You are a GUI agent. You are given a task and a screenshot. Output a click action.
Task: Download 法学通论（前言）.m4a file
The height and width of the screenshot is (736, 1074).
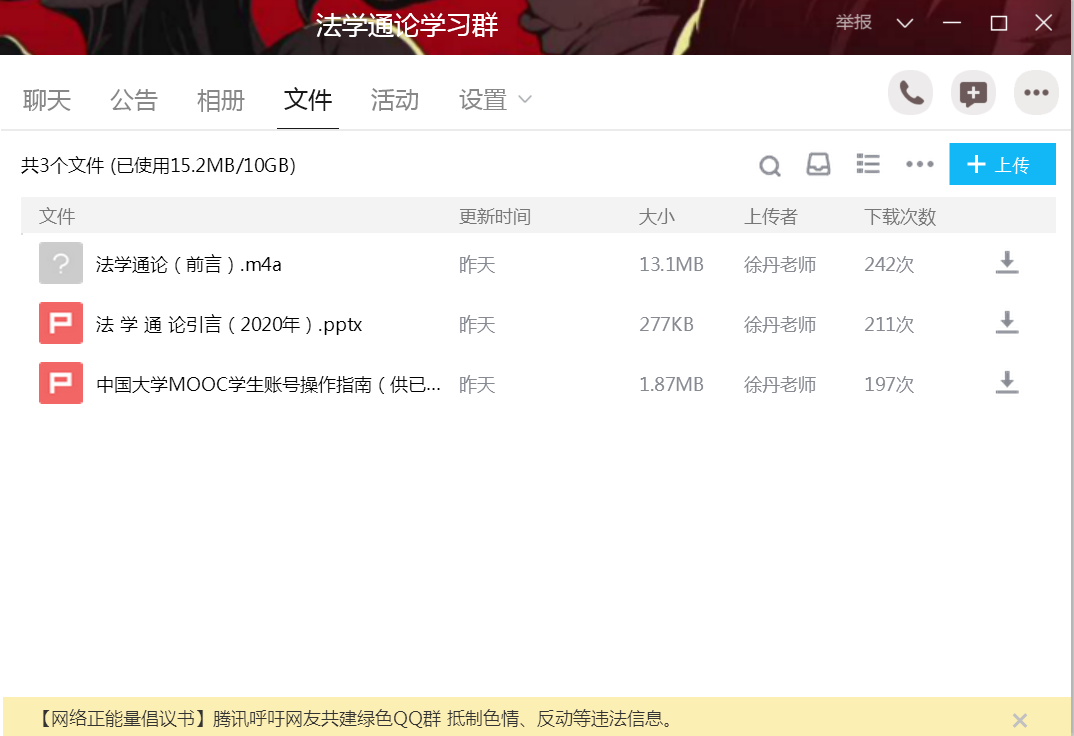tap(1007, 263)
